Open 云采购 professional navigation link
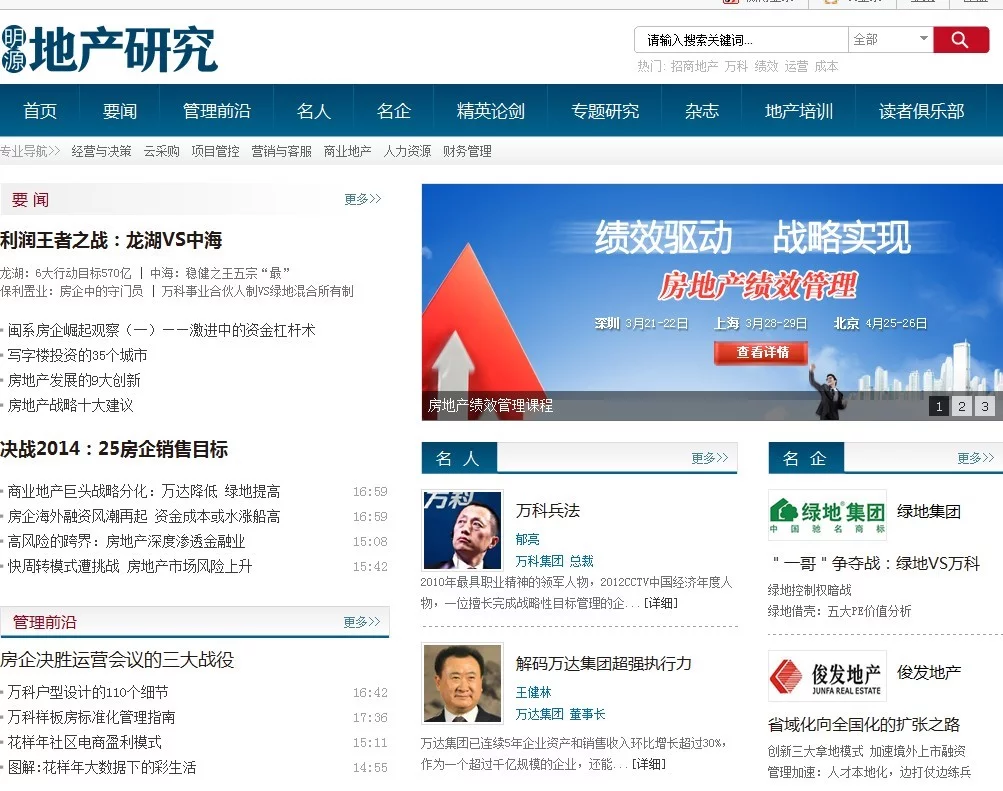Viewport: 1003px width, 791px height. coord(161,151)
